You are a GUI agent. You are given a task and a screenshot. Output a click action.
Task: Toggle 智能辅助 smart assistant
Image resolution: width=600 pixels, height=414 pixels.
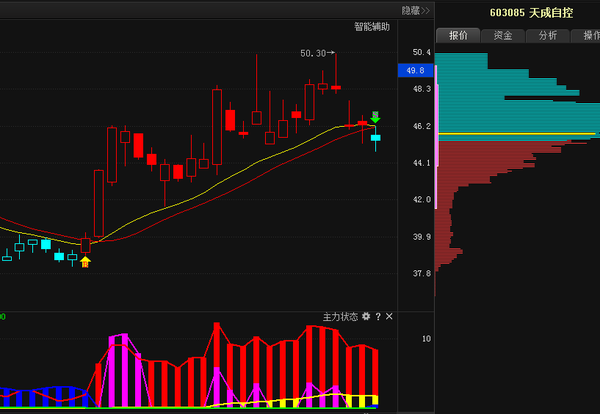372,27
